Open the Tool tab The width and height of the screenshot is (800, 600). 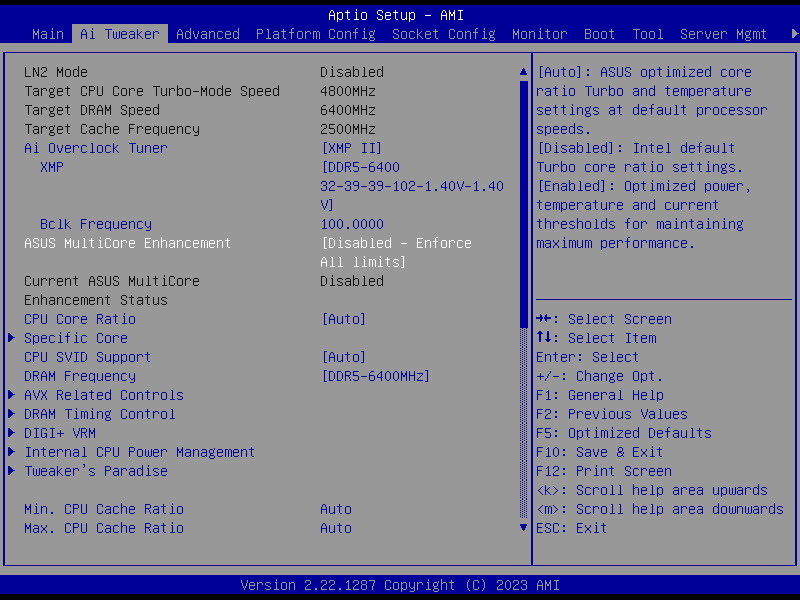[x=647, y=34]
